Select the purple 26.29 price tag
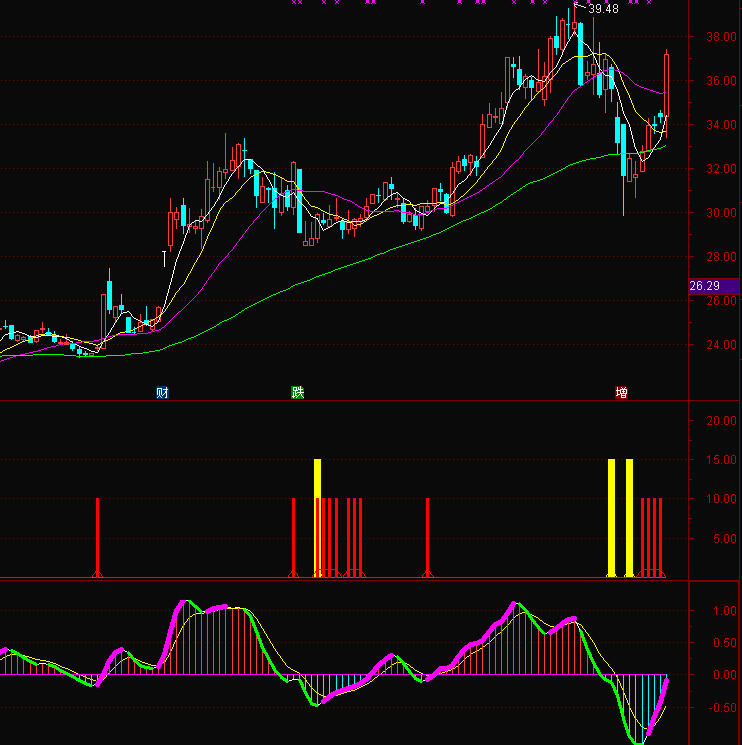 pyautogui.click(x=714, y=286)
